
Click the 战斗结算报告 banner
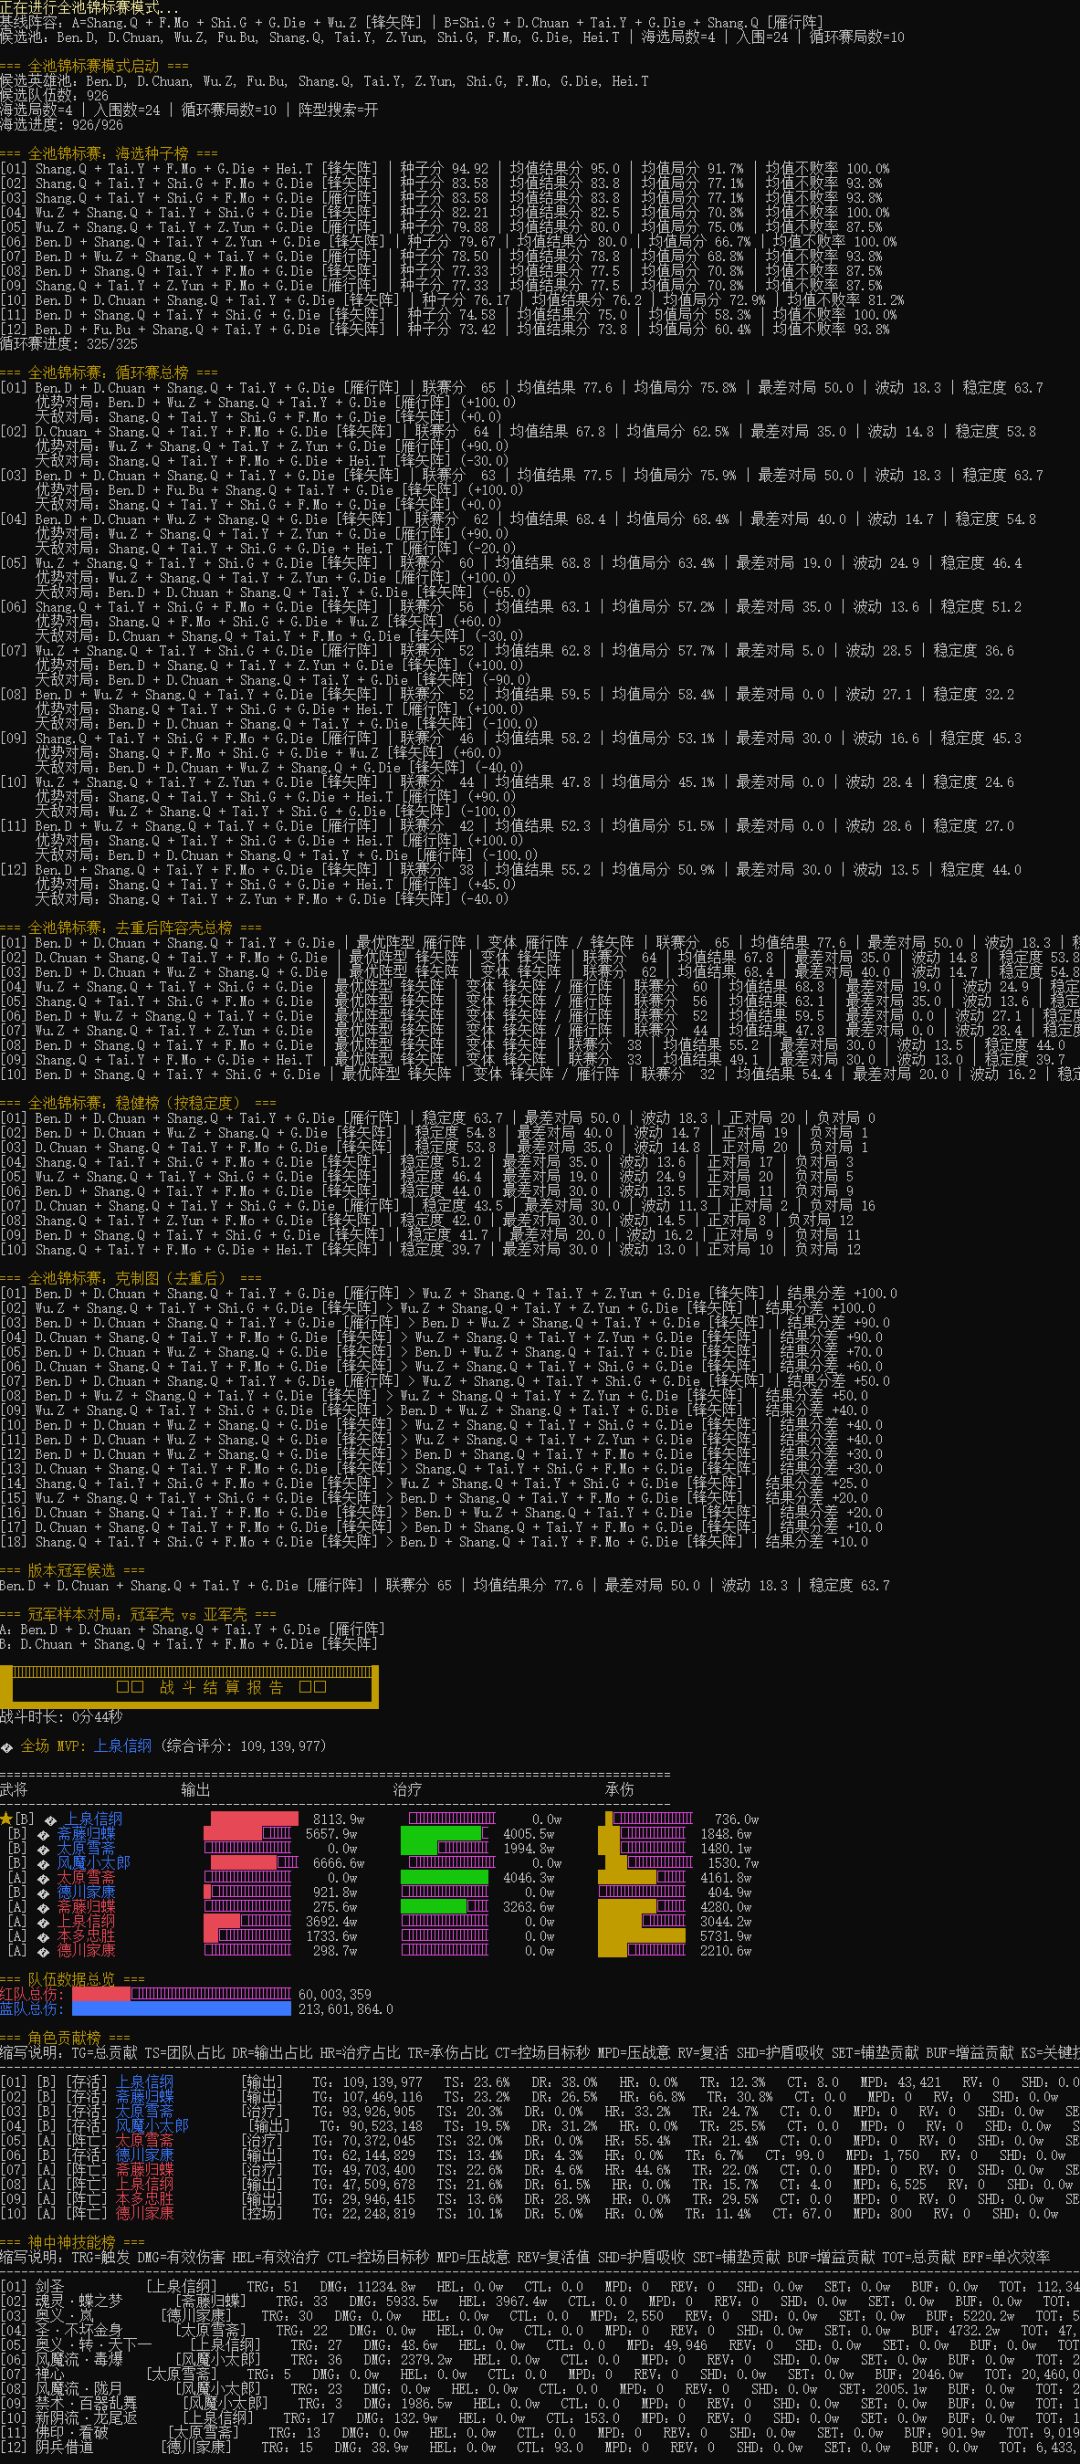(x=189, y=1687)
